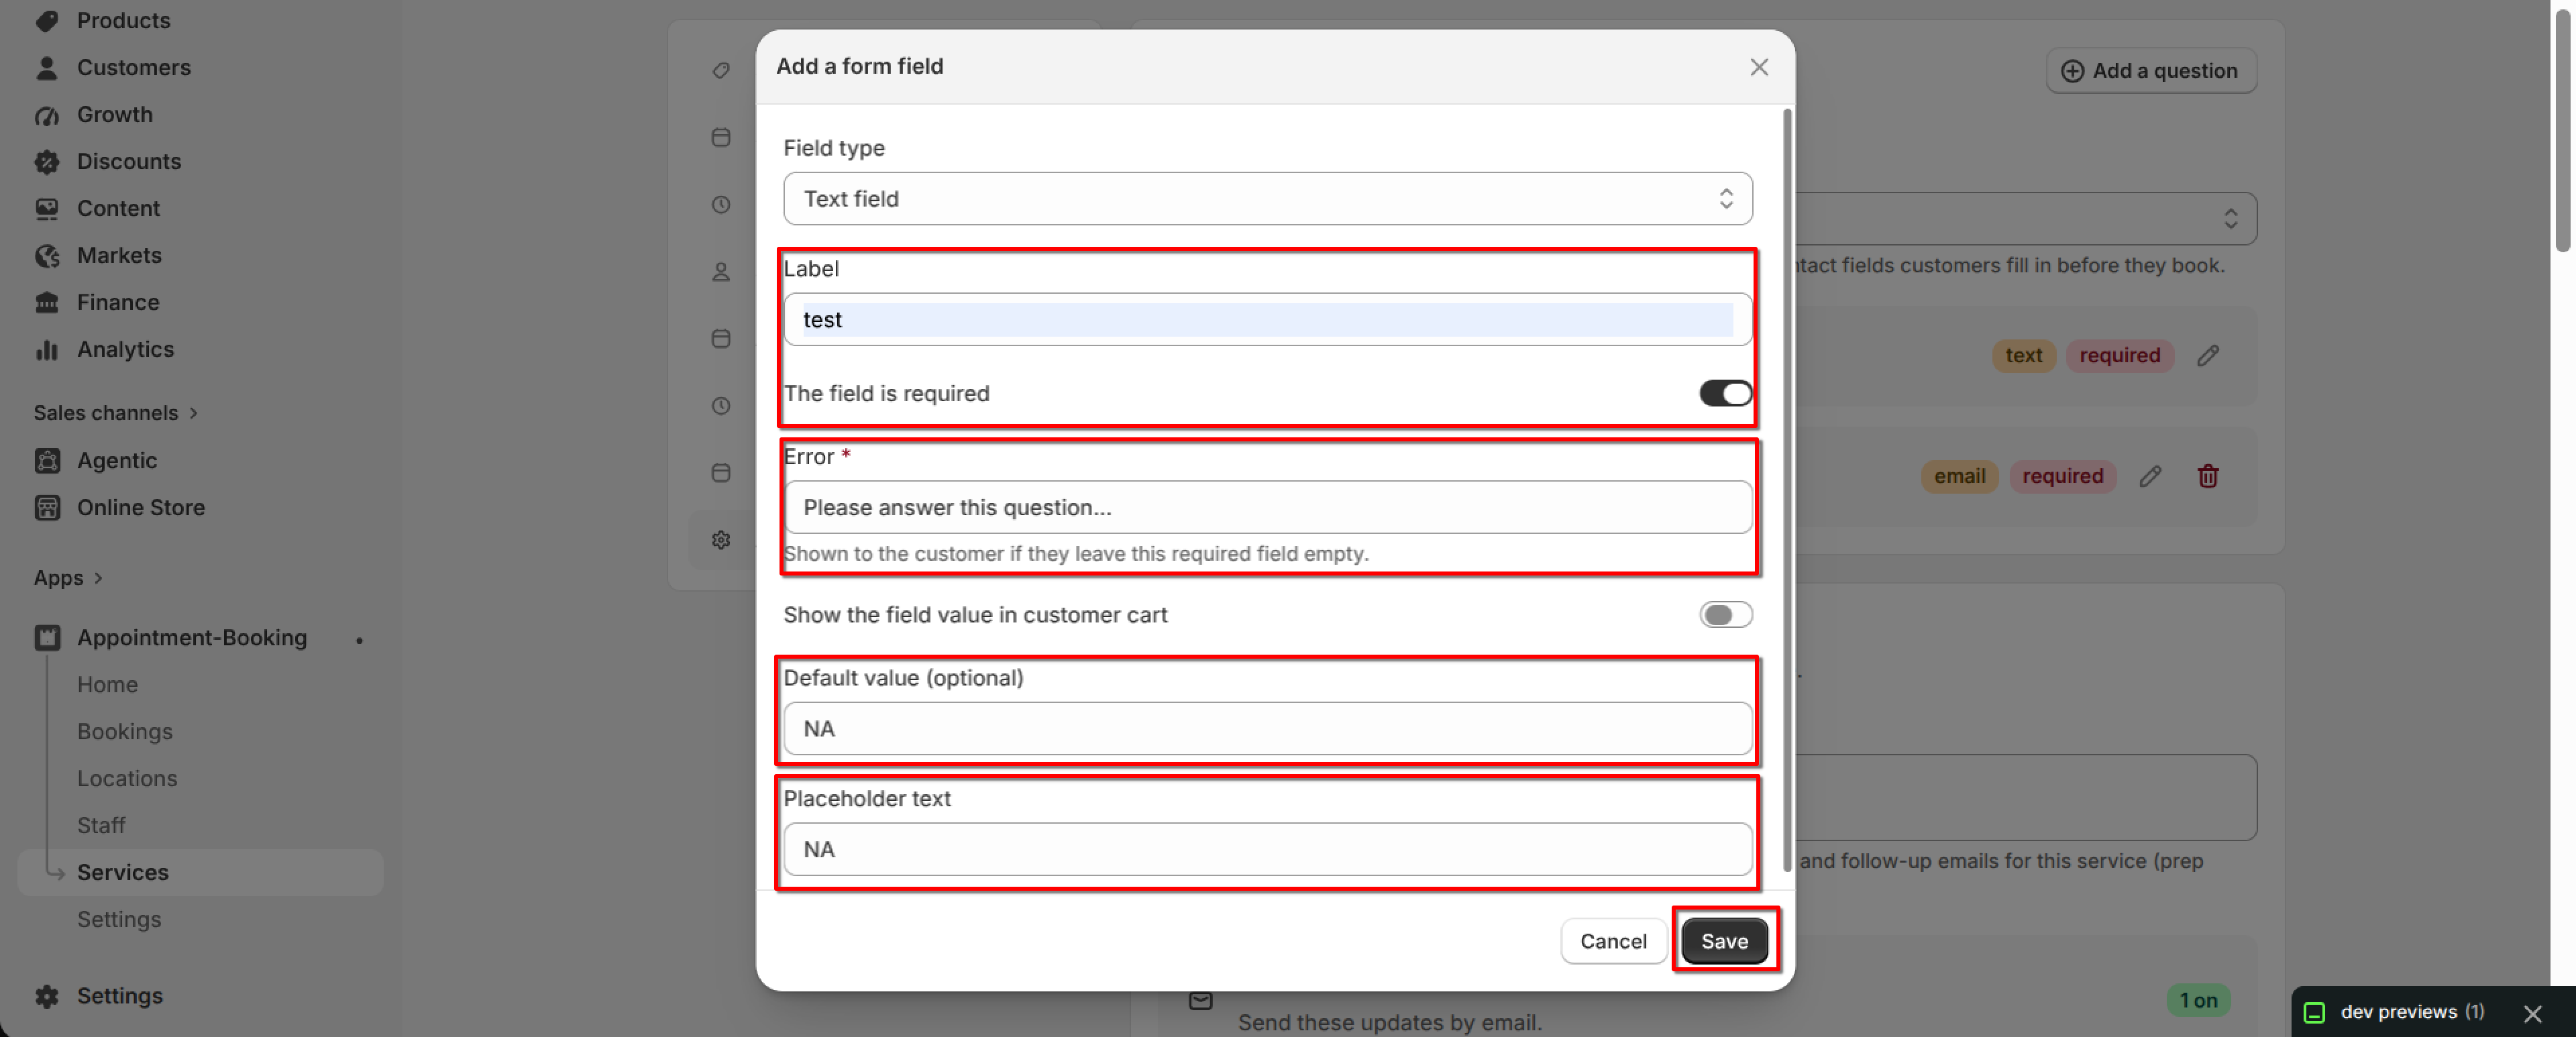Click the Default value input field
The height and width of the screenshot is (1037, 2576).
click(1267, 728)
